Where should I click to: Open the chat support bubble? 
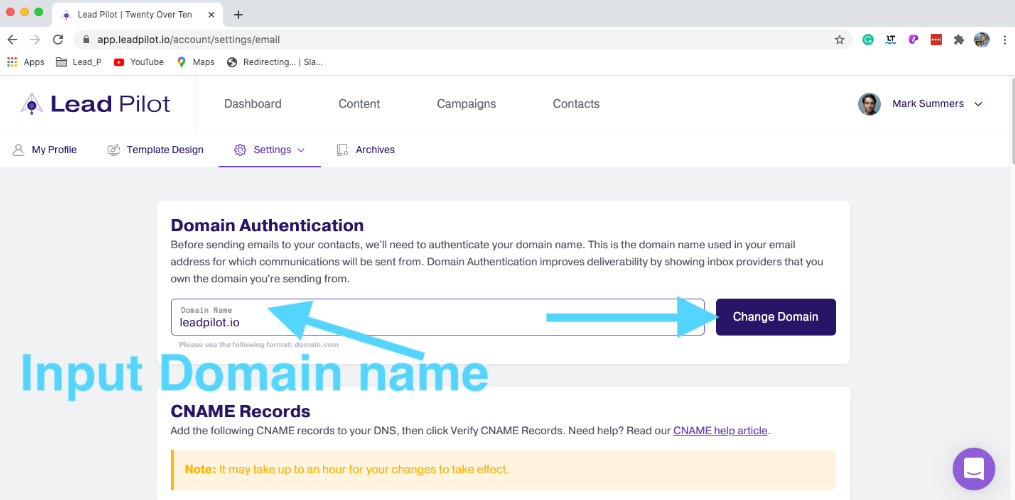[974, 469]
